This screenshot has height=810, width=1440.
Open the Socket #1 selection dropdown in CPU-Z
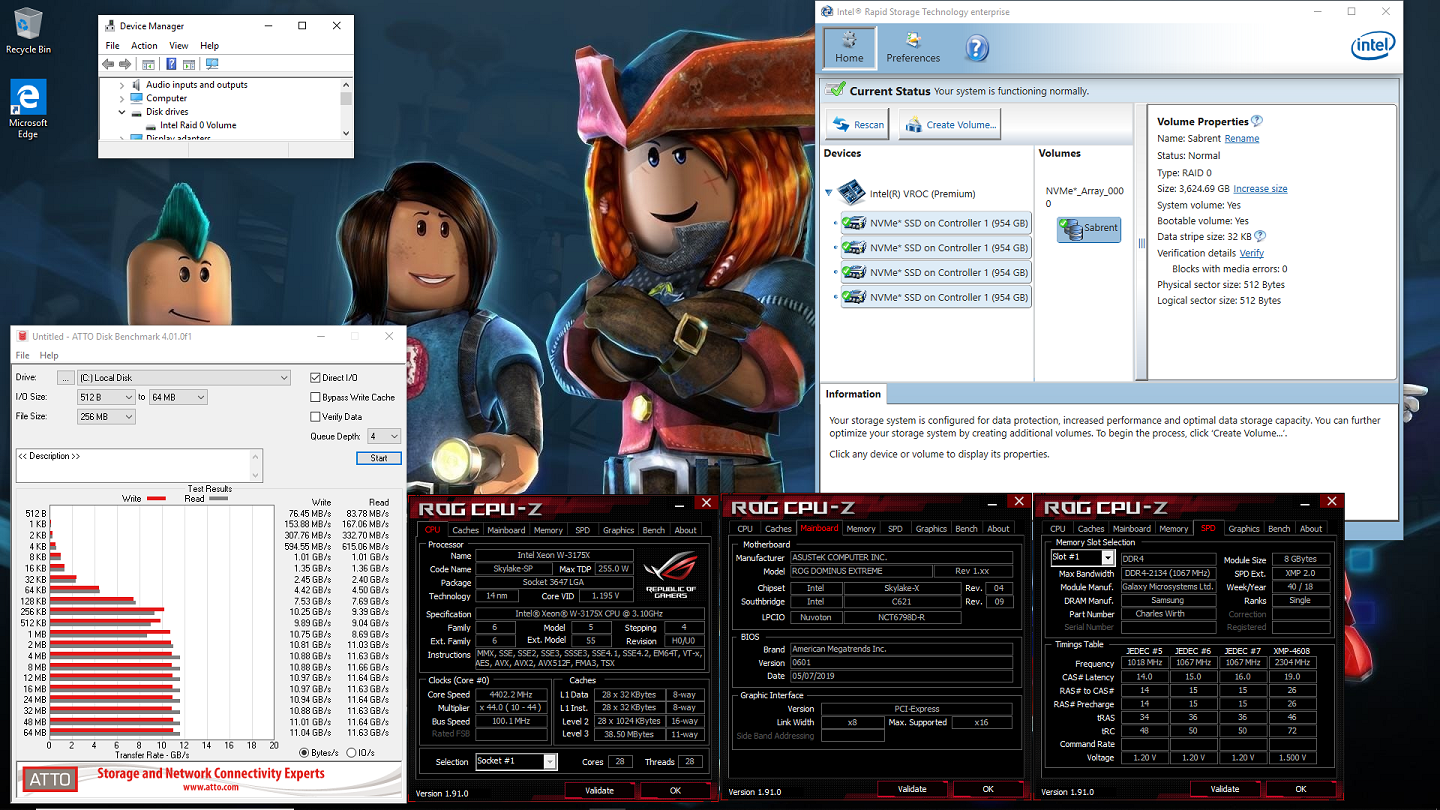click(516, 761)
